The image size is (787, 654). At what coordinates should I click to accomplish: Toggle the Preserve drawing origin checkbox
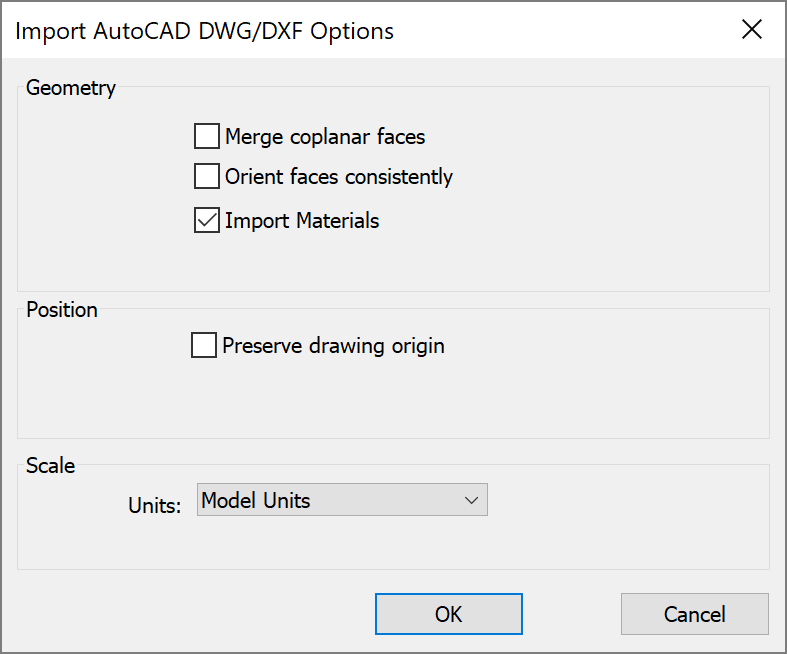click(x=204, y=346)
